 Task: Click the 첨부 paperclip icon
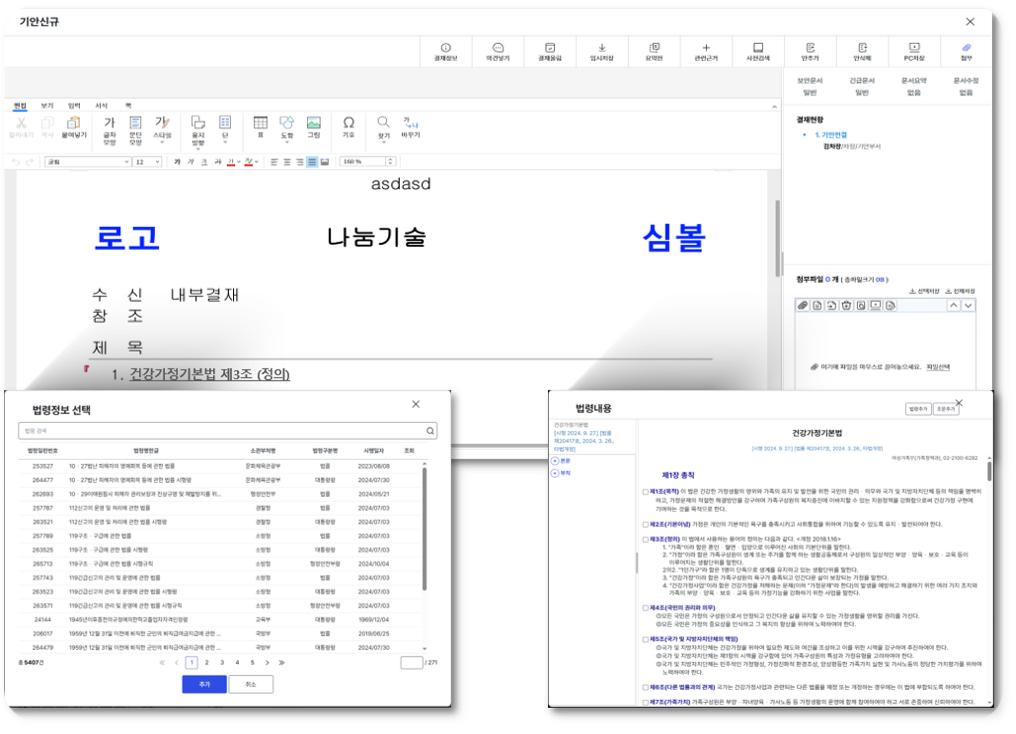pos(966,48)
